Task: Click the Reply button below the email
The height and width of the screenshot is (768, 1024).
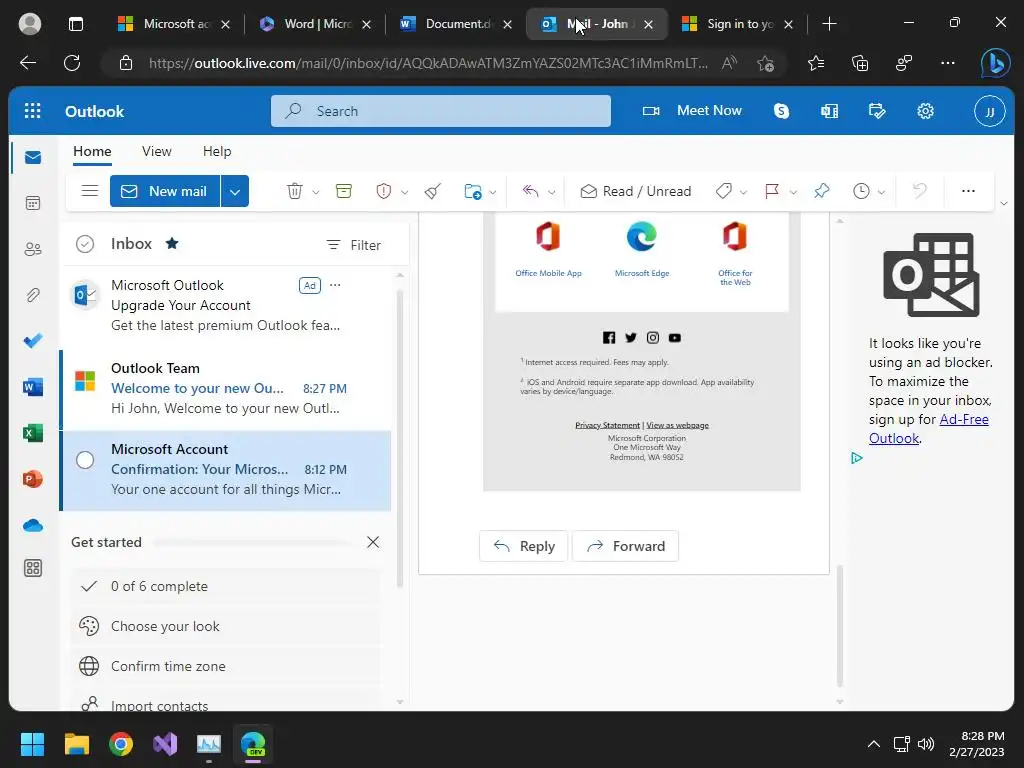Action: coord(524,546)
